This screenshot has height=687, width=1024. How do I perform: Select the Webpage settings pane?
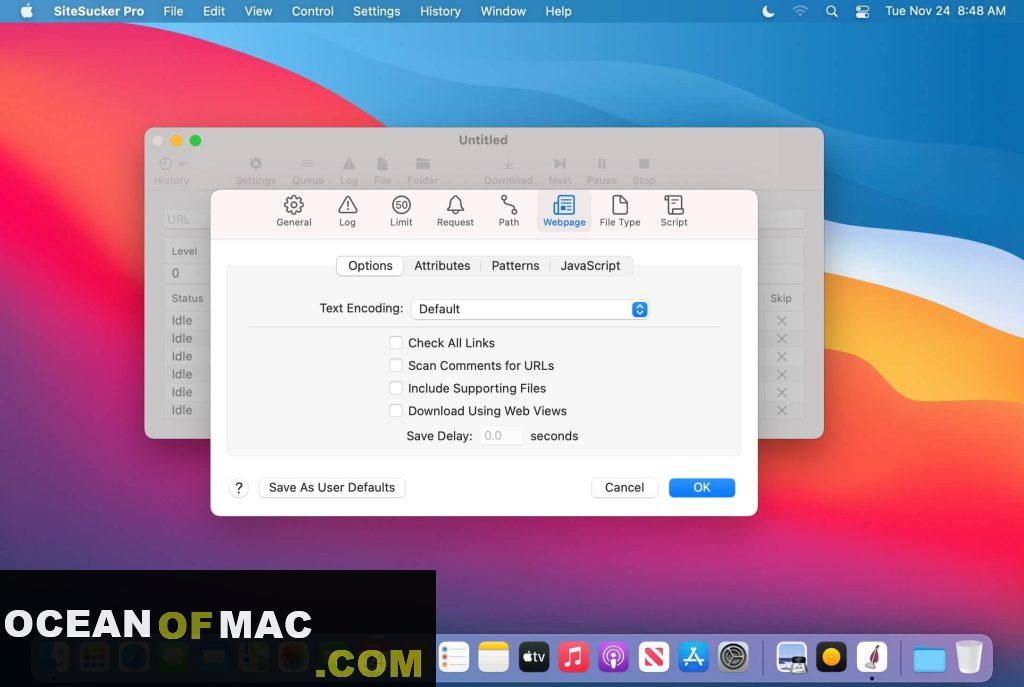coord(564,211)
